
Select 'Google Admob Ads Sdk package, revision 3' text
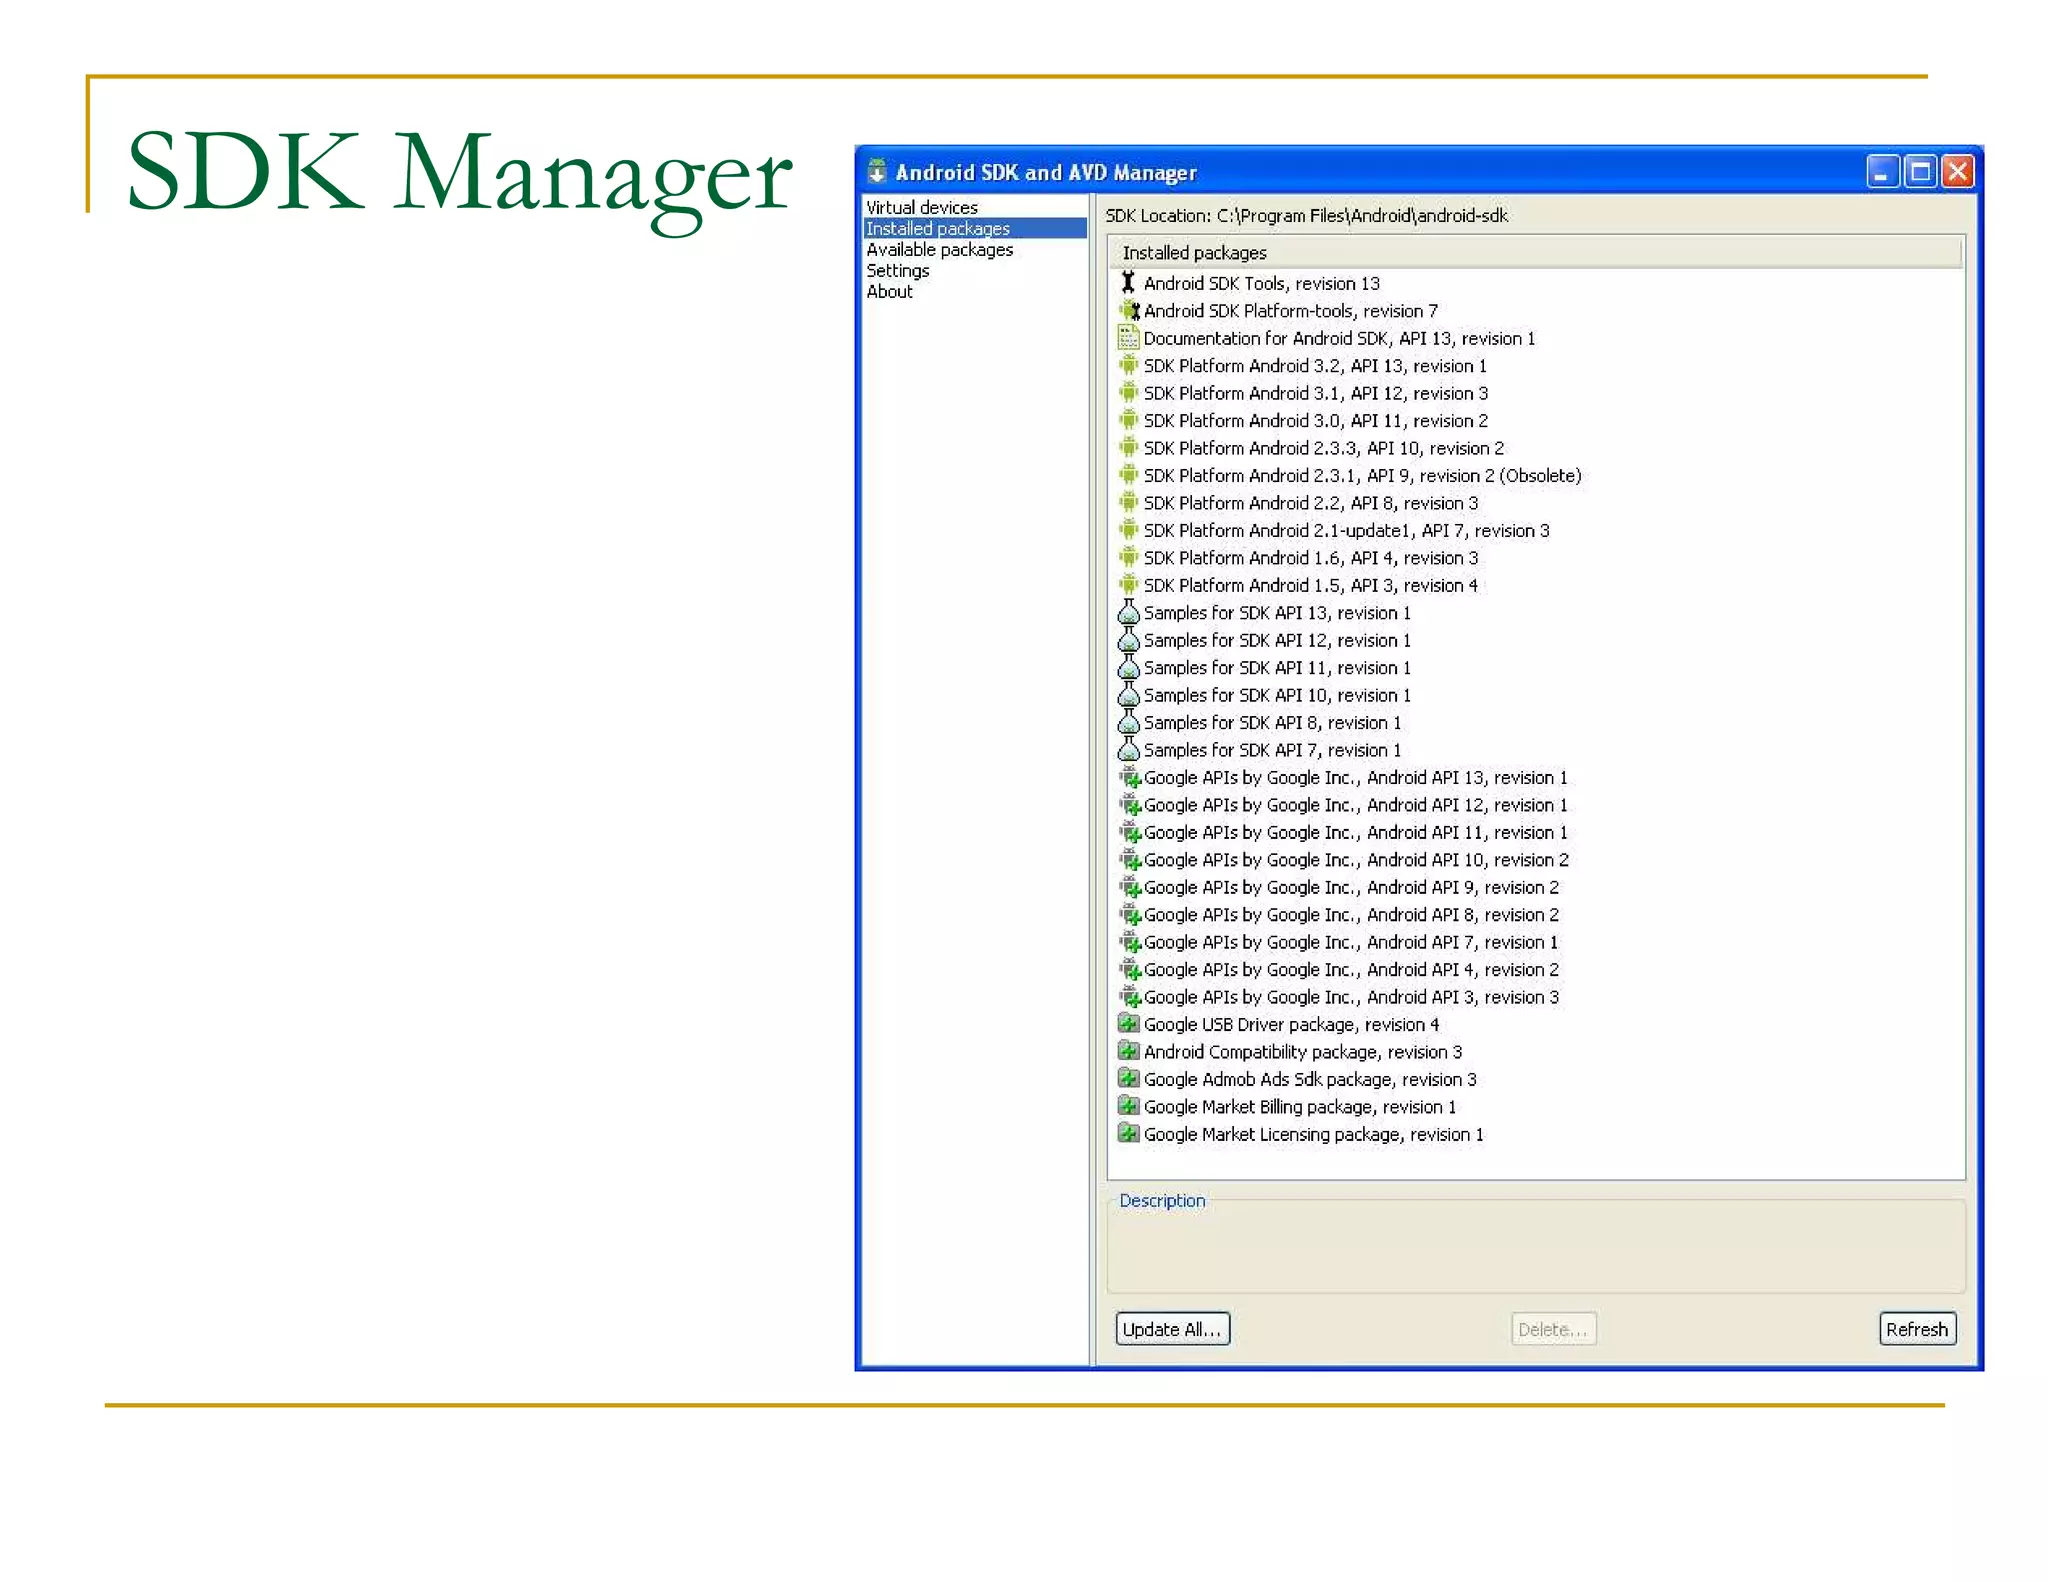[x=1310, y=1080]
